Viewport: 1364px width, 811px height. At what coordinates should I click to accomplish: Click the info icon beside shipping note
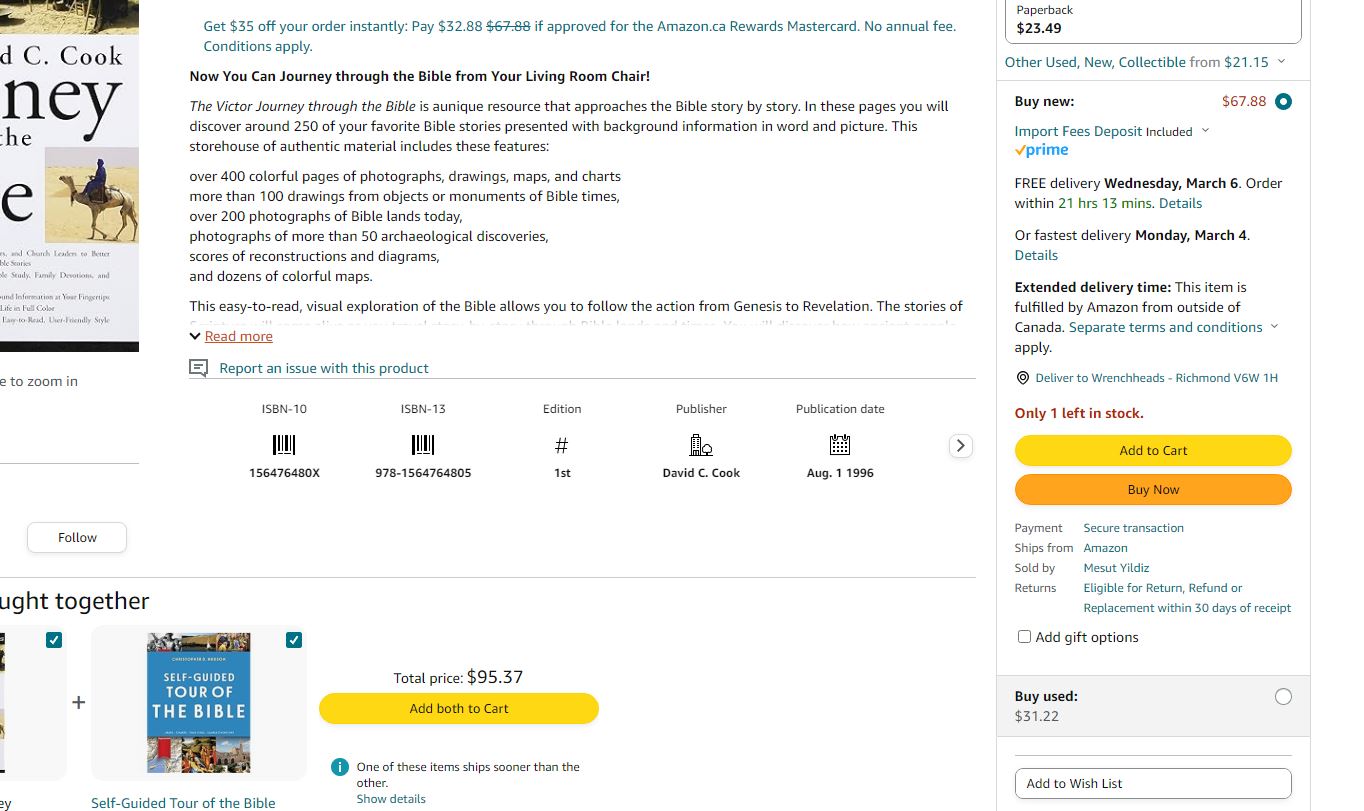coord(340,767)
